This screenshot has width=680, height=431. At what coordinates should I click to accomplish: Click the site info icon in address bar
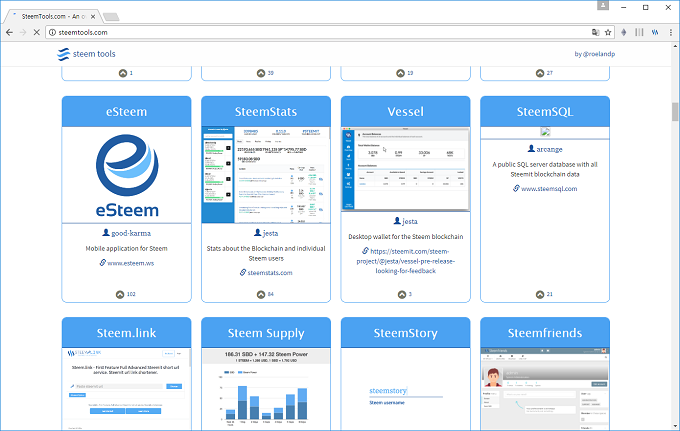point(52,33)
